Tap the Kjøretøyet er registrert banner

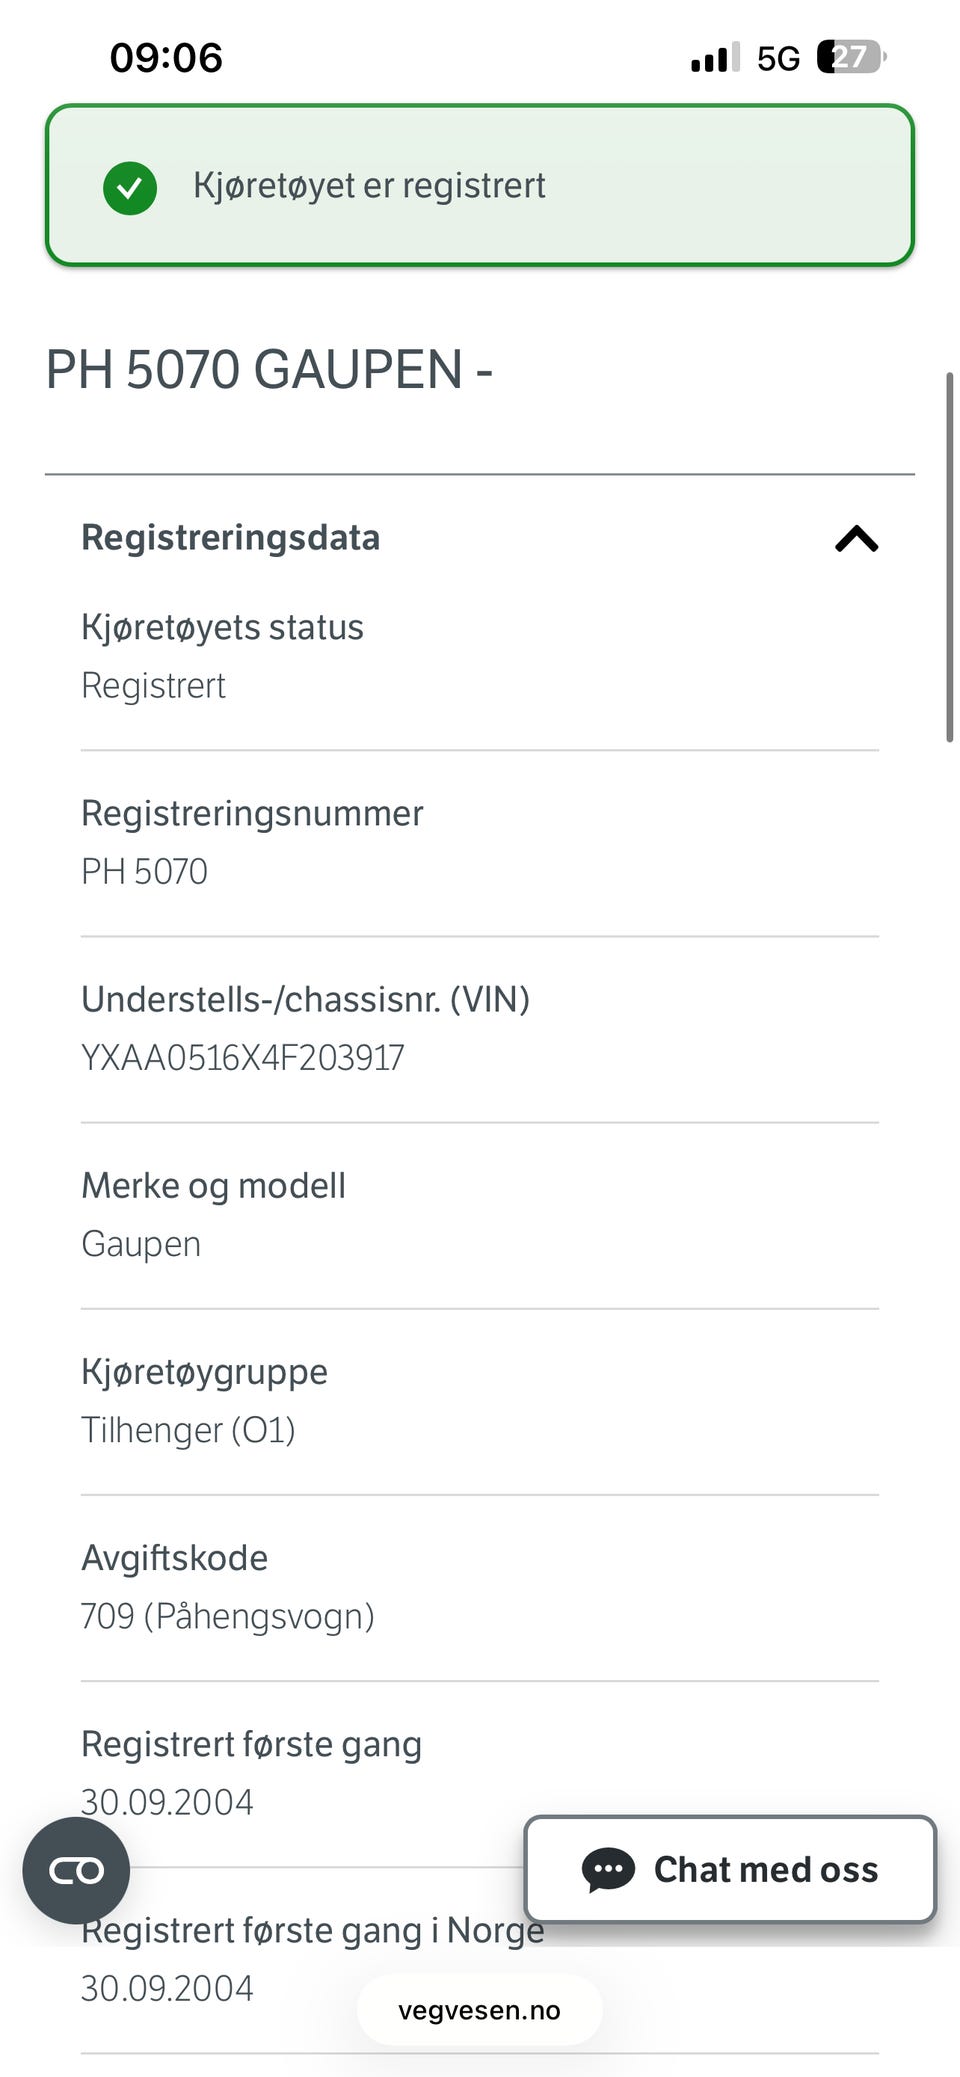[x=480, y=185]
